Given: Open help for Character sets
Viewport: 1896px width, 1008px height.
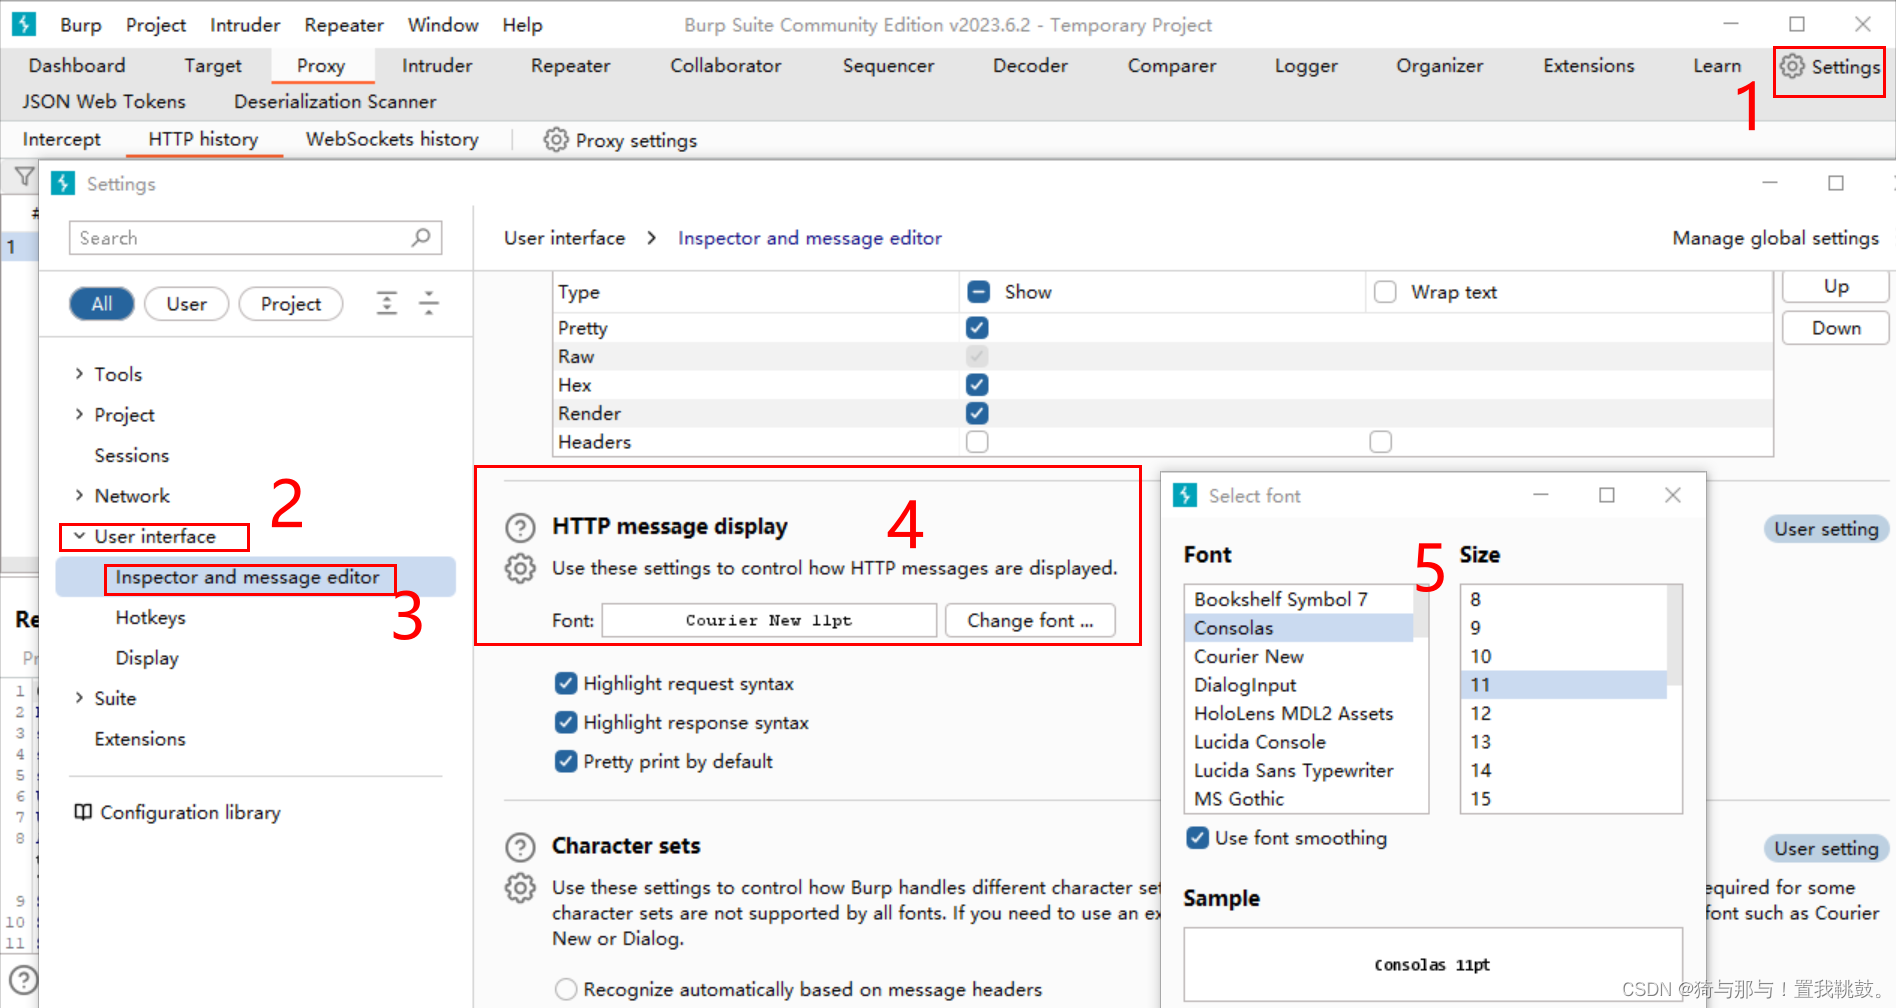Looking at the screenshot, I should pos(520,847).
